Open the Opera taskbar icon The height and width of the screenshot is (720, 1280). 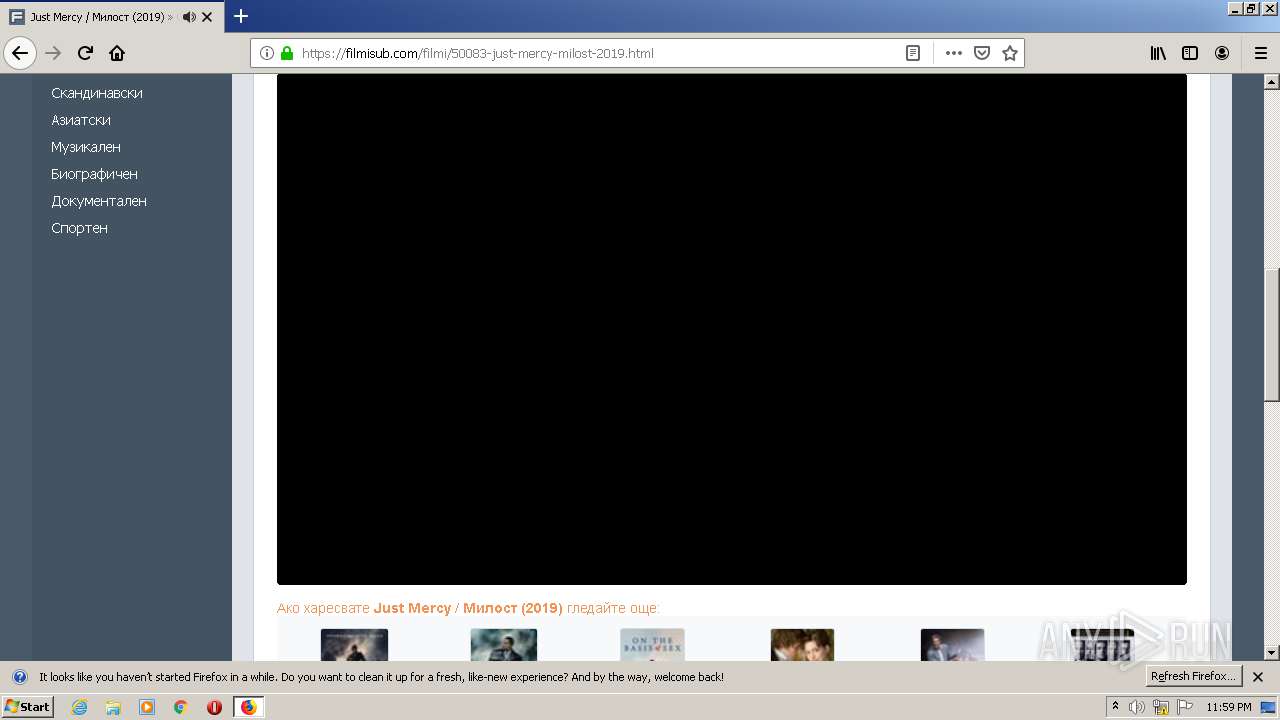[x=214, y=707]
